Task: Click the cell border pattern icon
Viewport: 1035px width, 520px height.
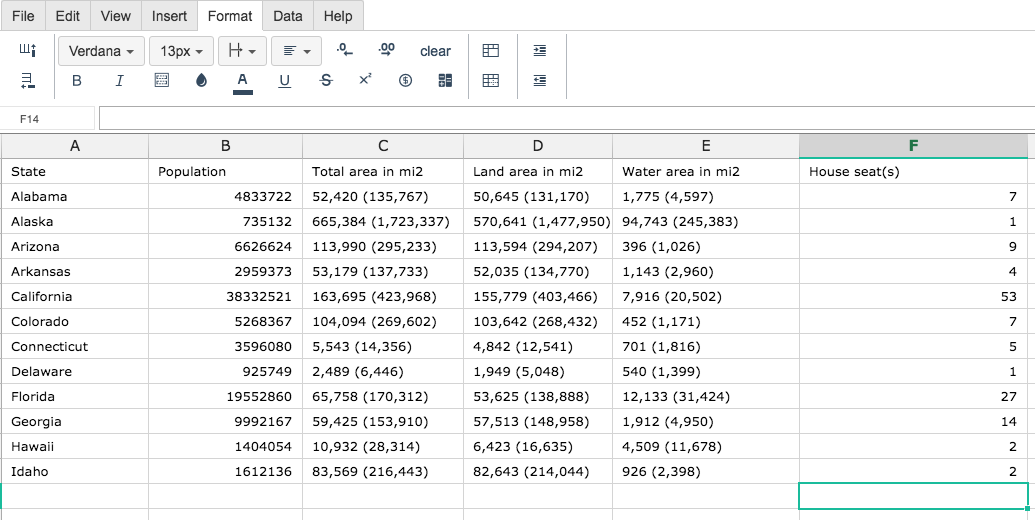Action: [162, 81]
